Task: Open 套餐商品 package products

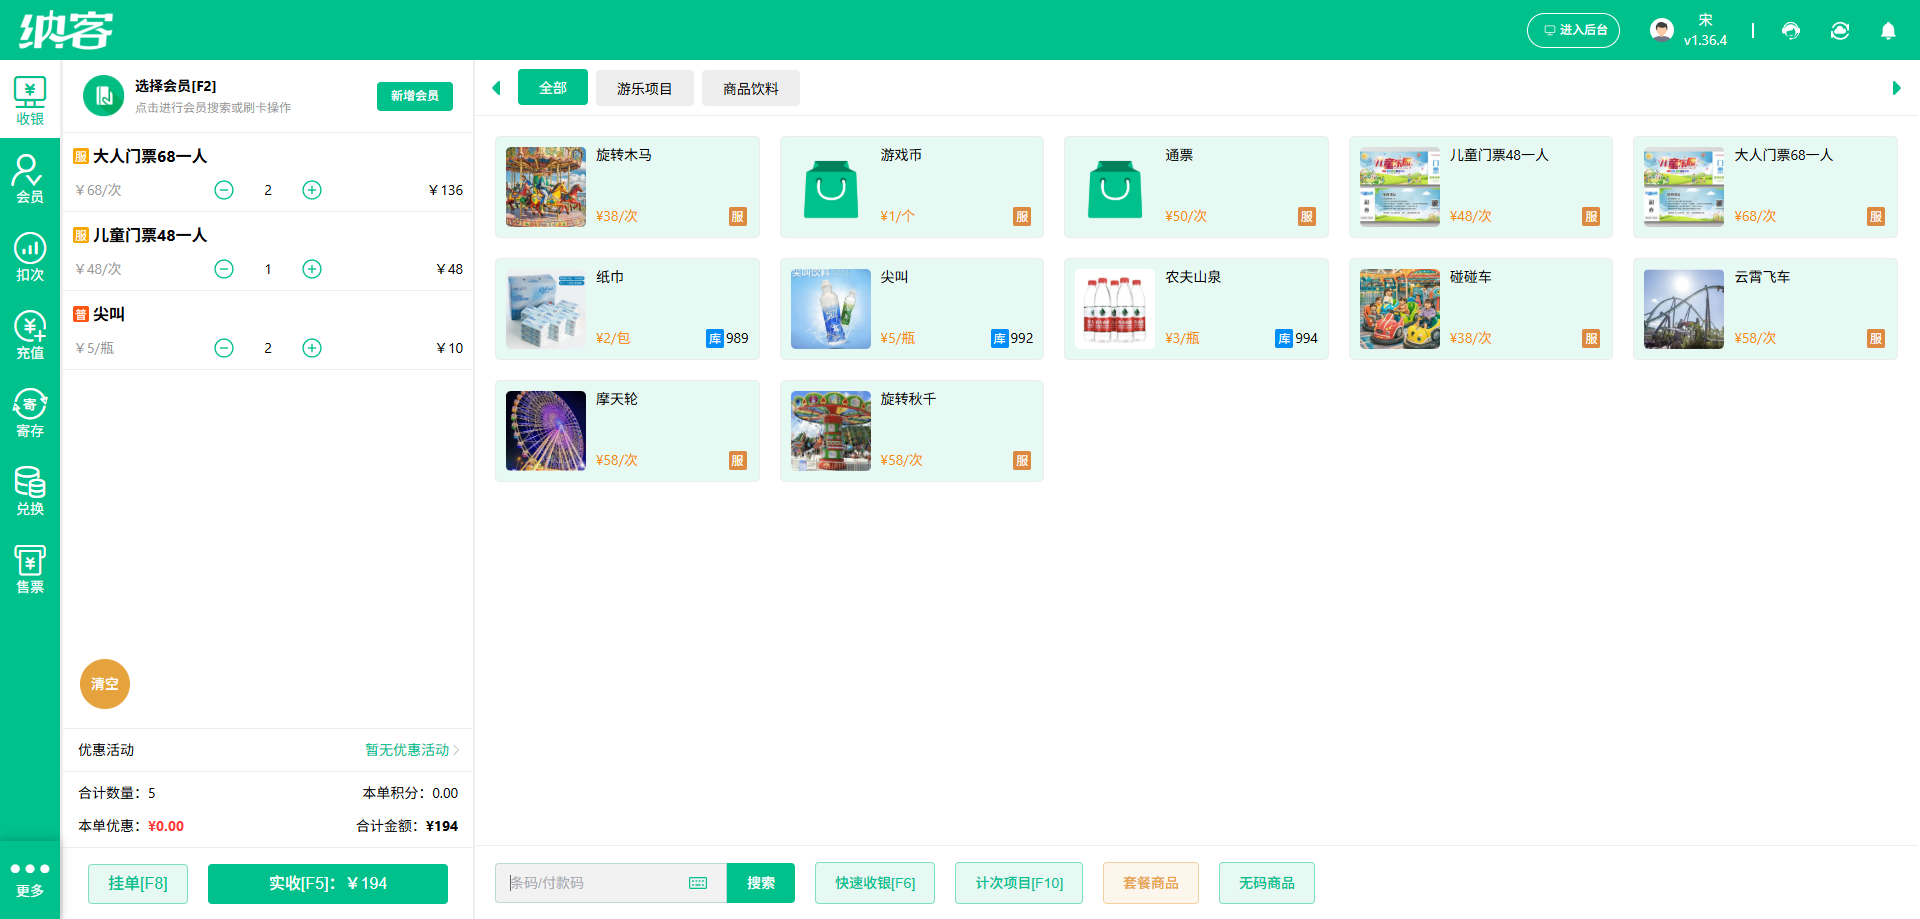Action: [1151, 883]
